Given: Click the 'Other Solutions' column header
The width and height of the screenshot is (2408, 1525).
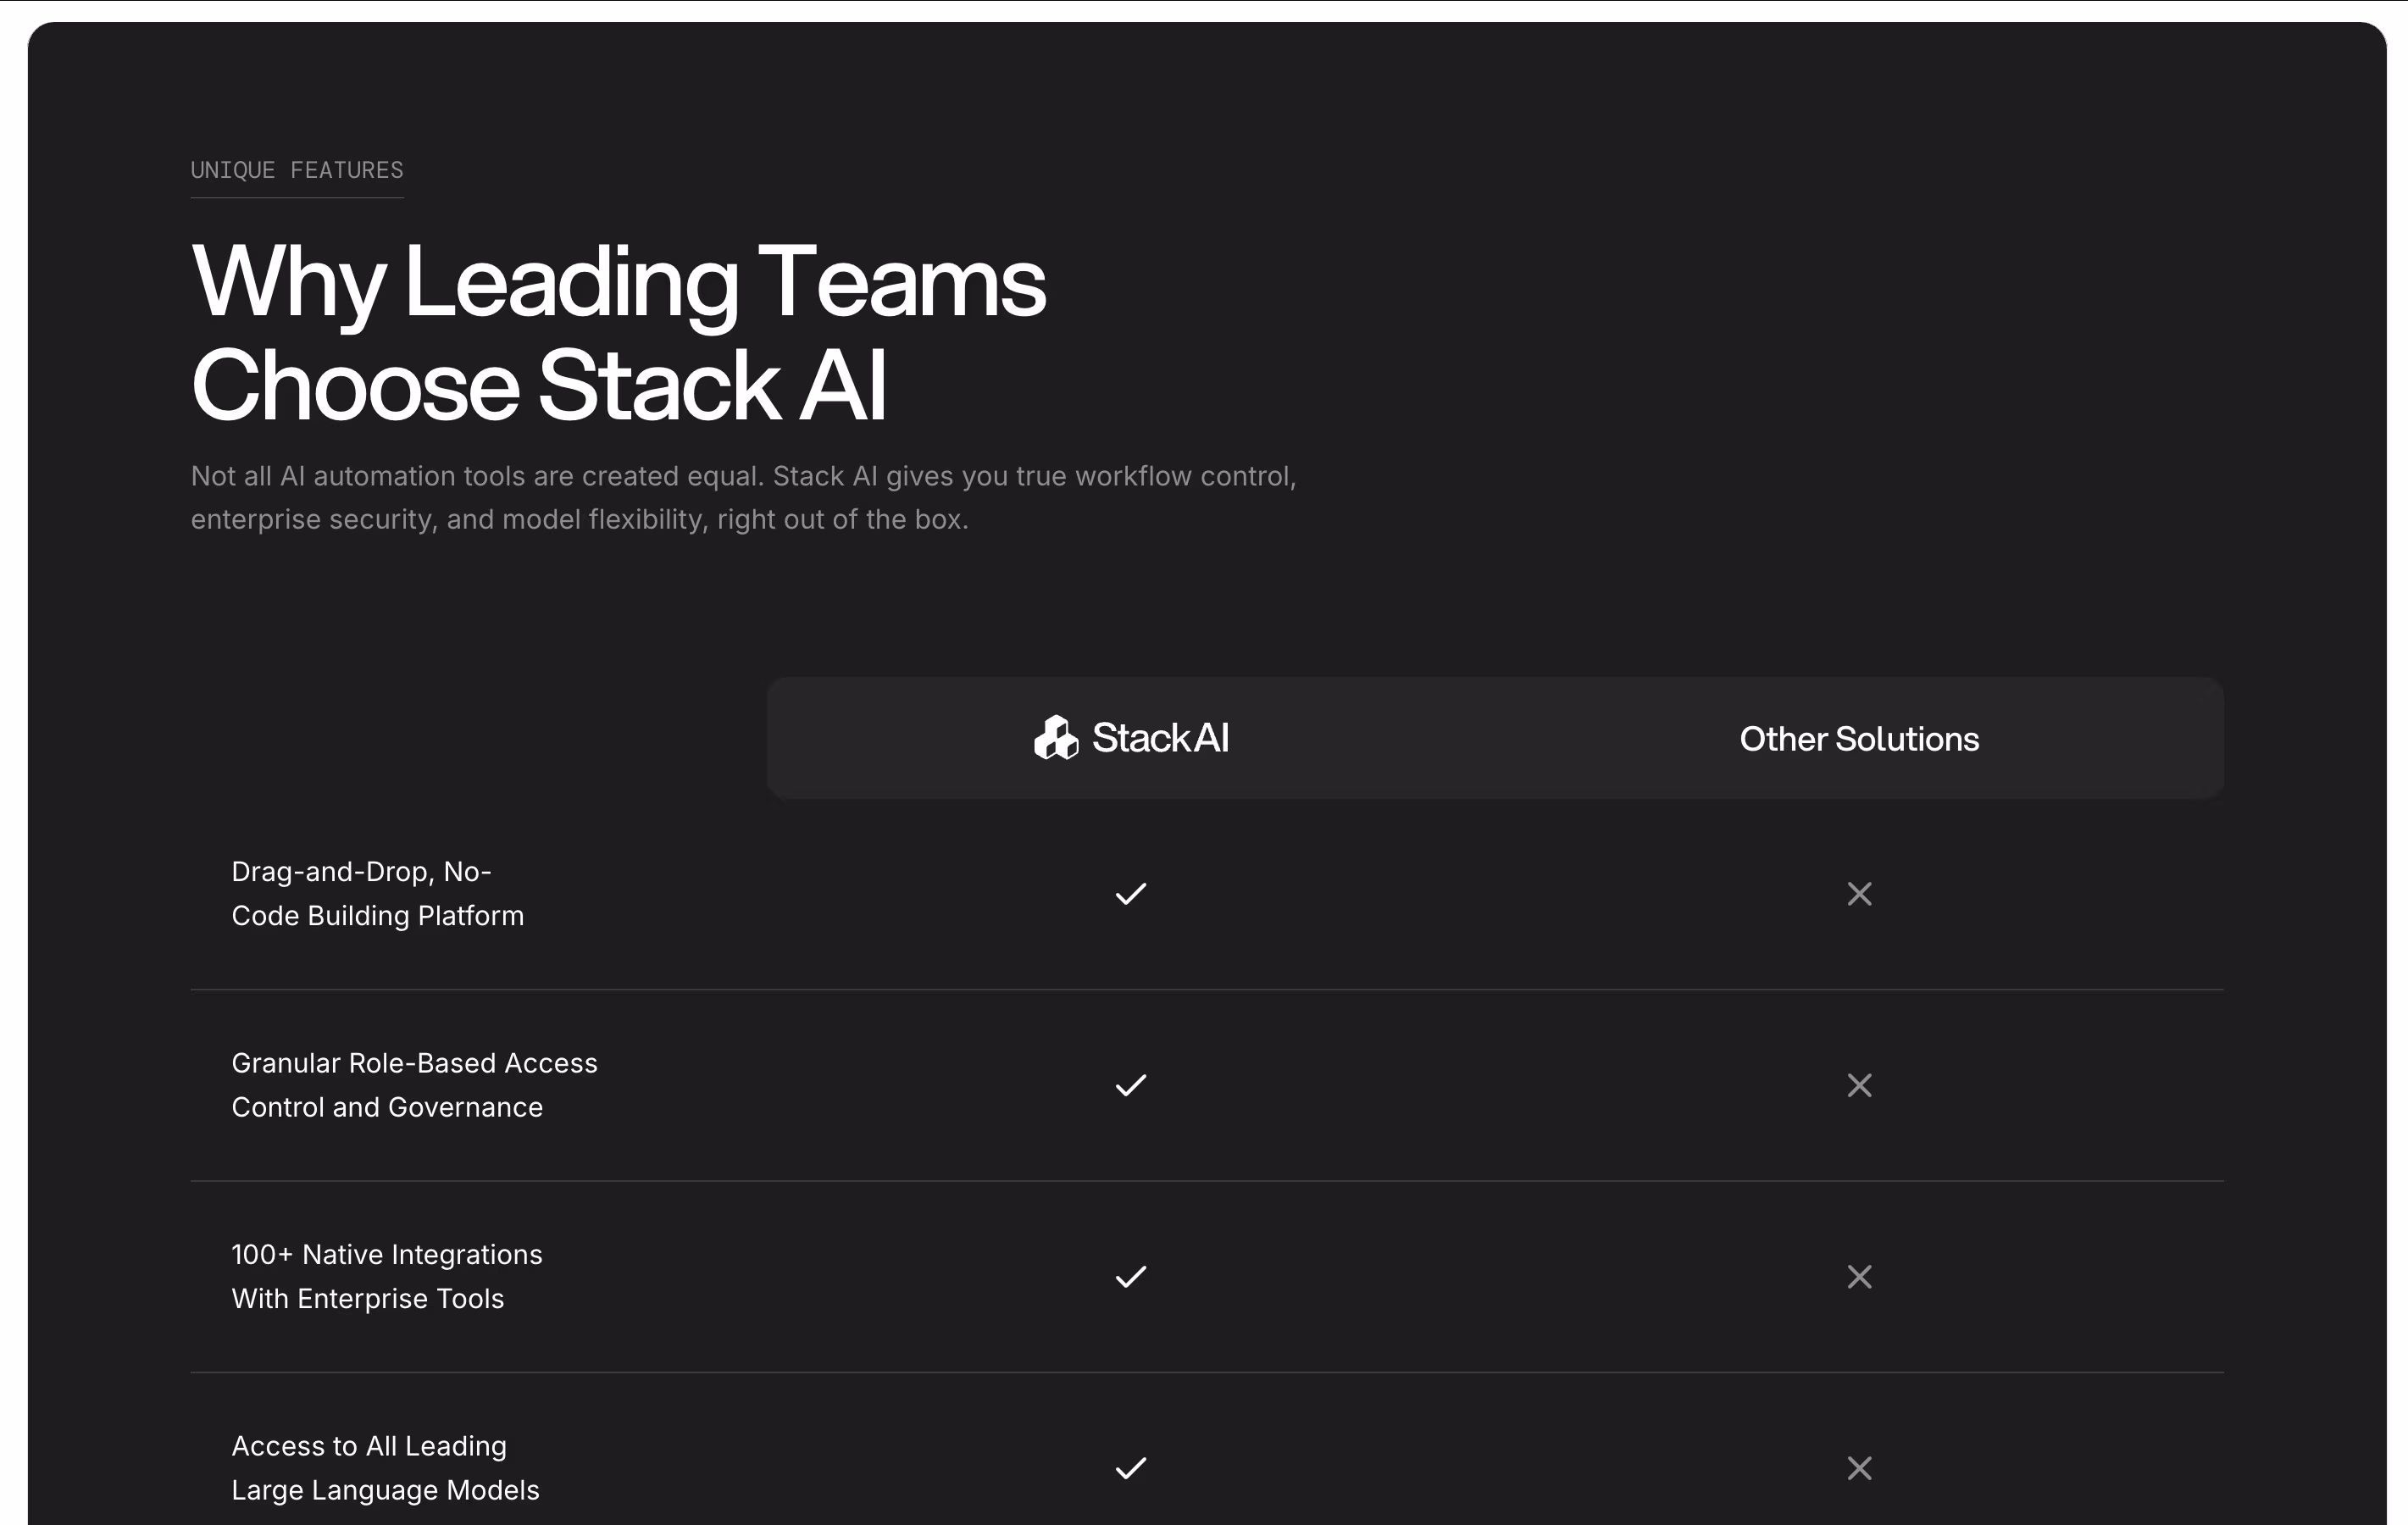Looking at the screenshot, I should point(1859,739).
